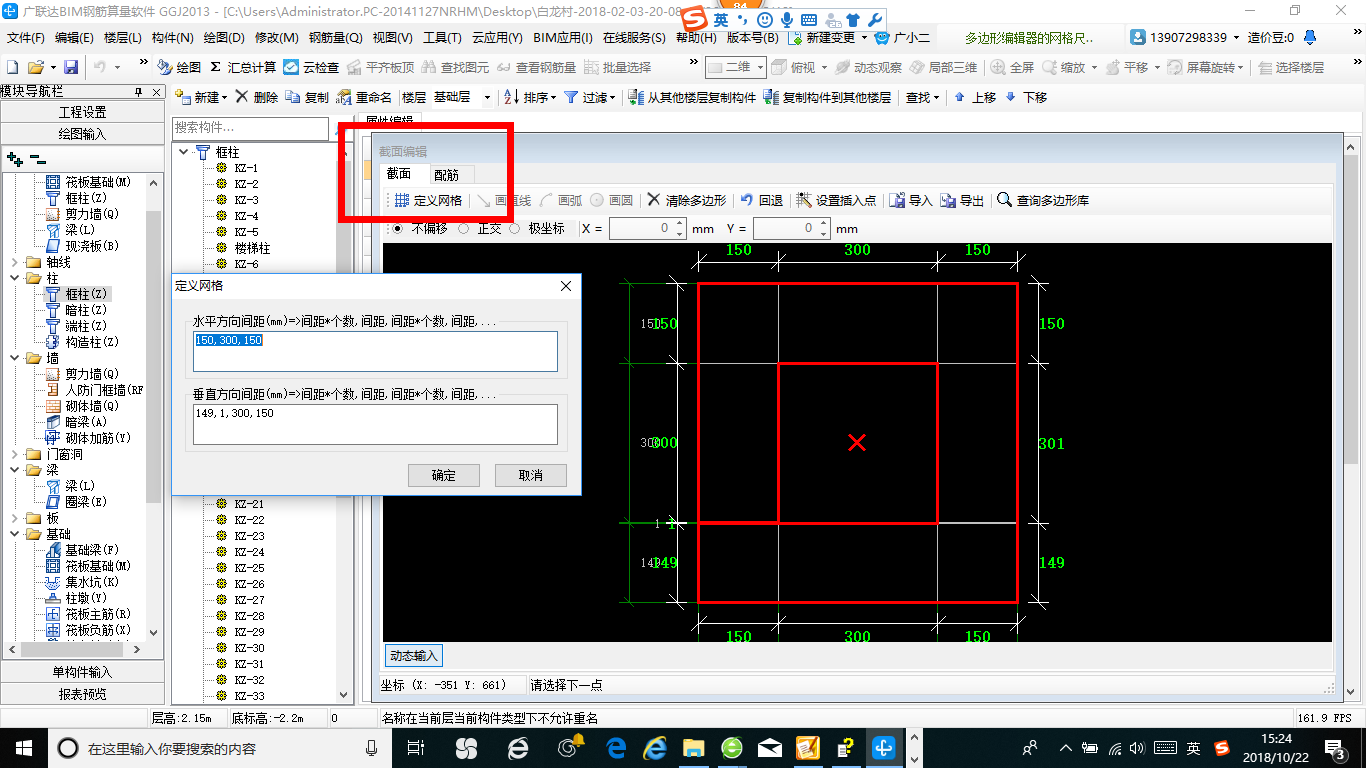The width and height of the screenshot is (1366, 768).
Task: Open the 文件(F) menu
Action: [x=26, y=38]
